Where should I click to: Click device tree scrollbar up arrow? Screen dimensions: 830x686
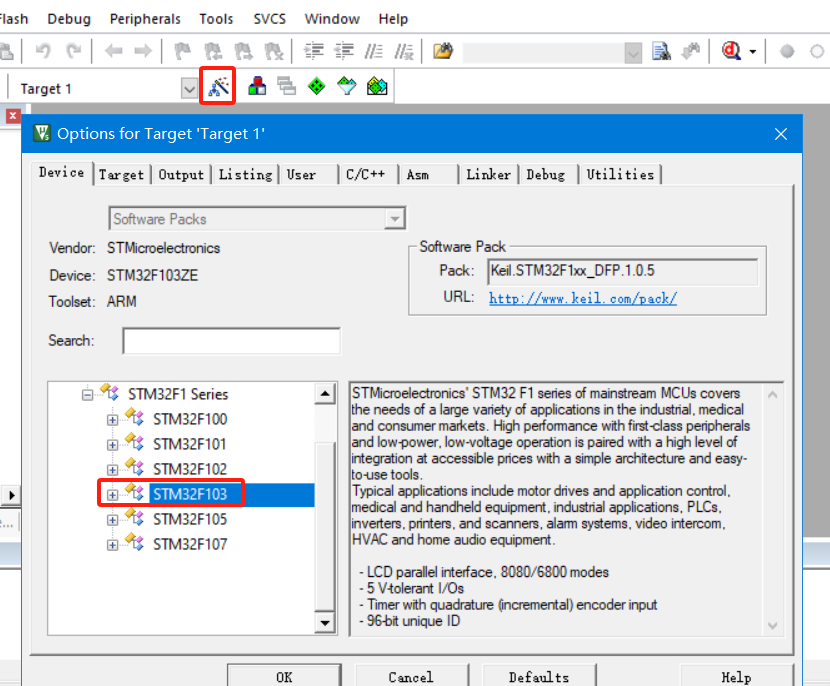click(325, 394)
